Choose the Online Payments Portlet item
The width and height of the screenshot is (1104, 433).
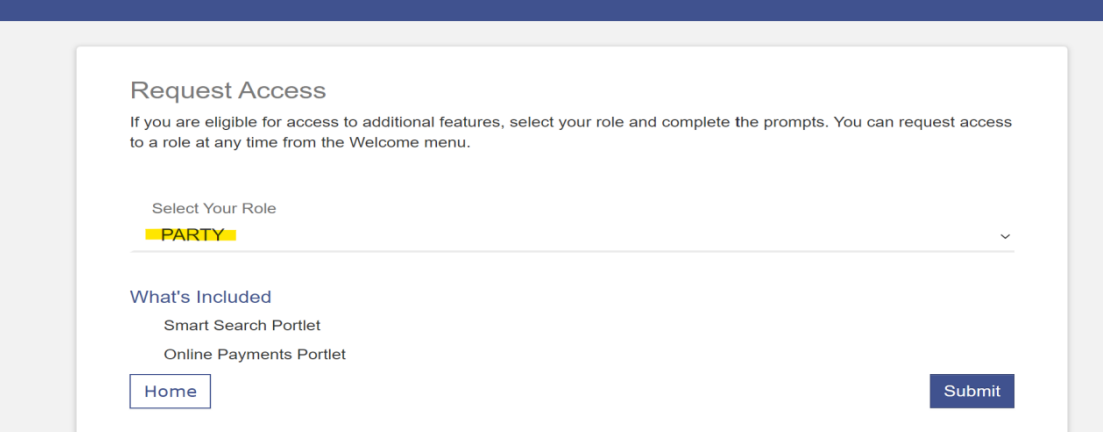click(255, 354)
